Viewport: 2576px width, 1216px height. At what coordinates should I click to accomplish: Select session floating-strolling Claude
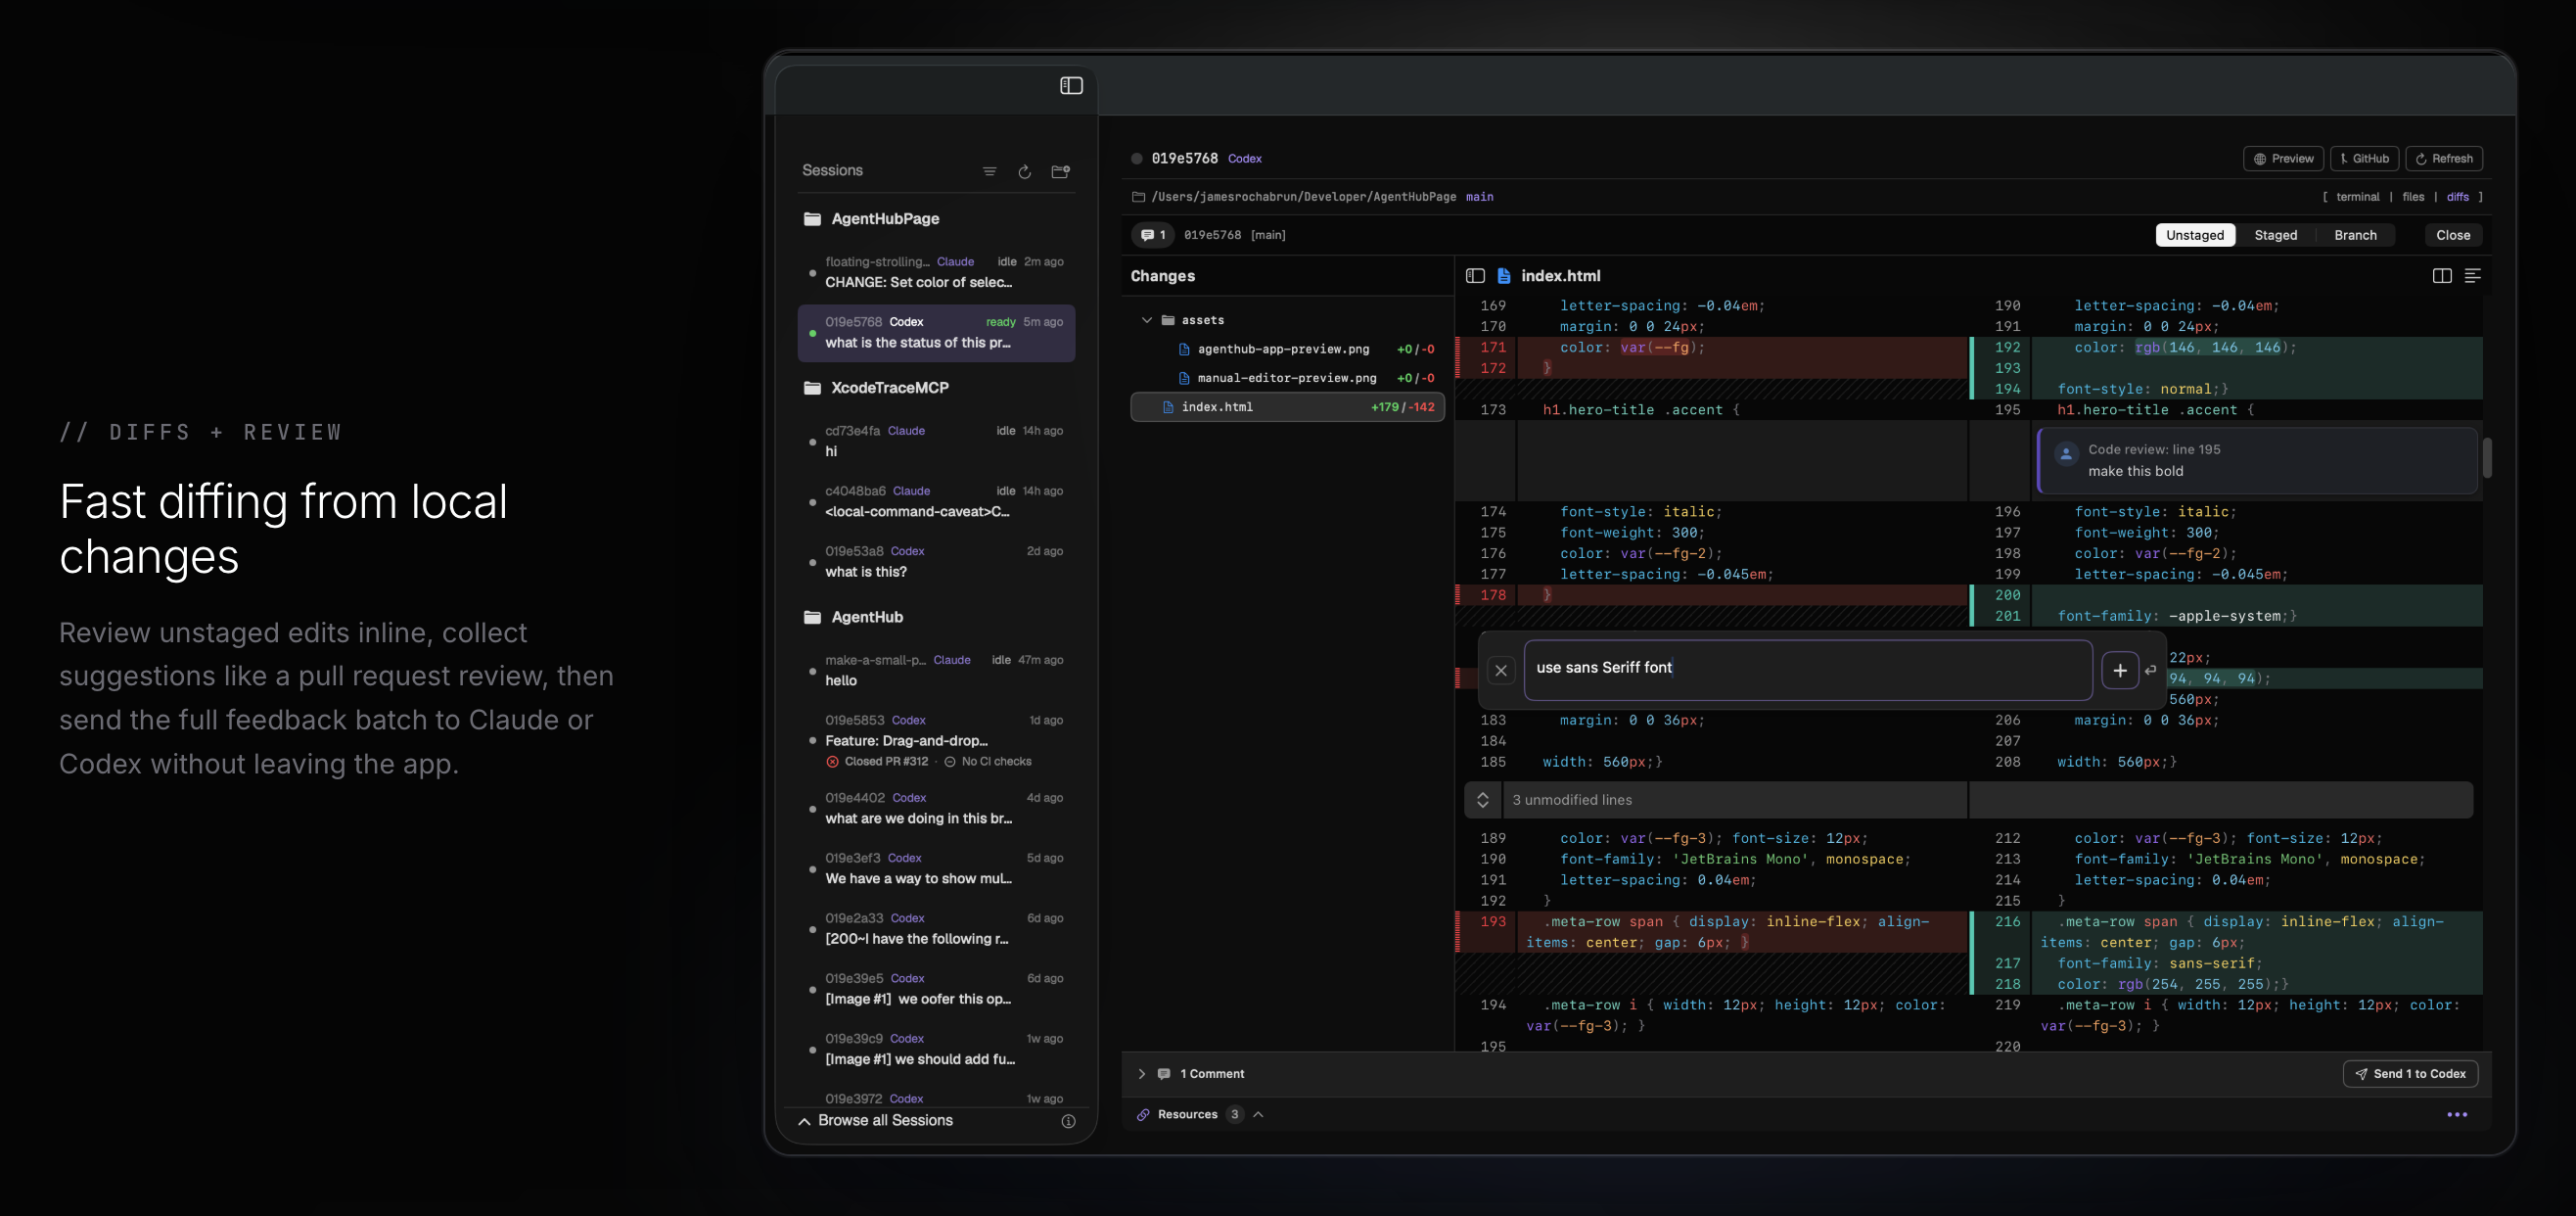[x=936, y=272]
